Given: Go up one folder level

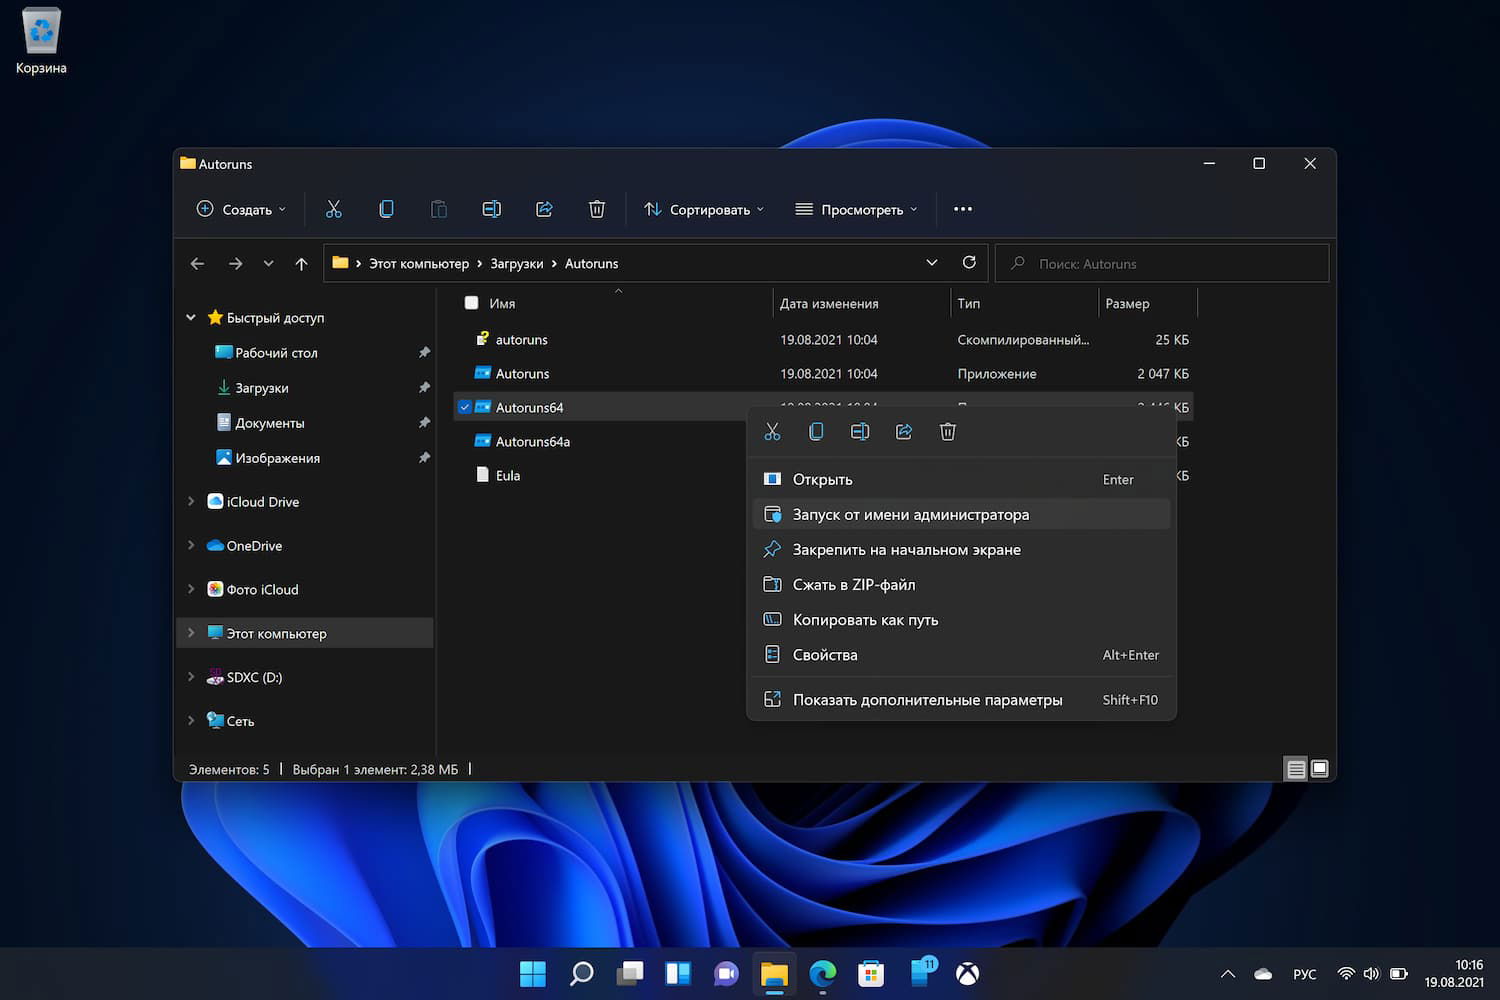Looking at the screenshot, I should coord(301,264).
